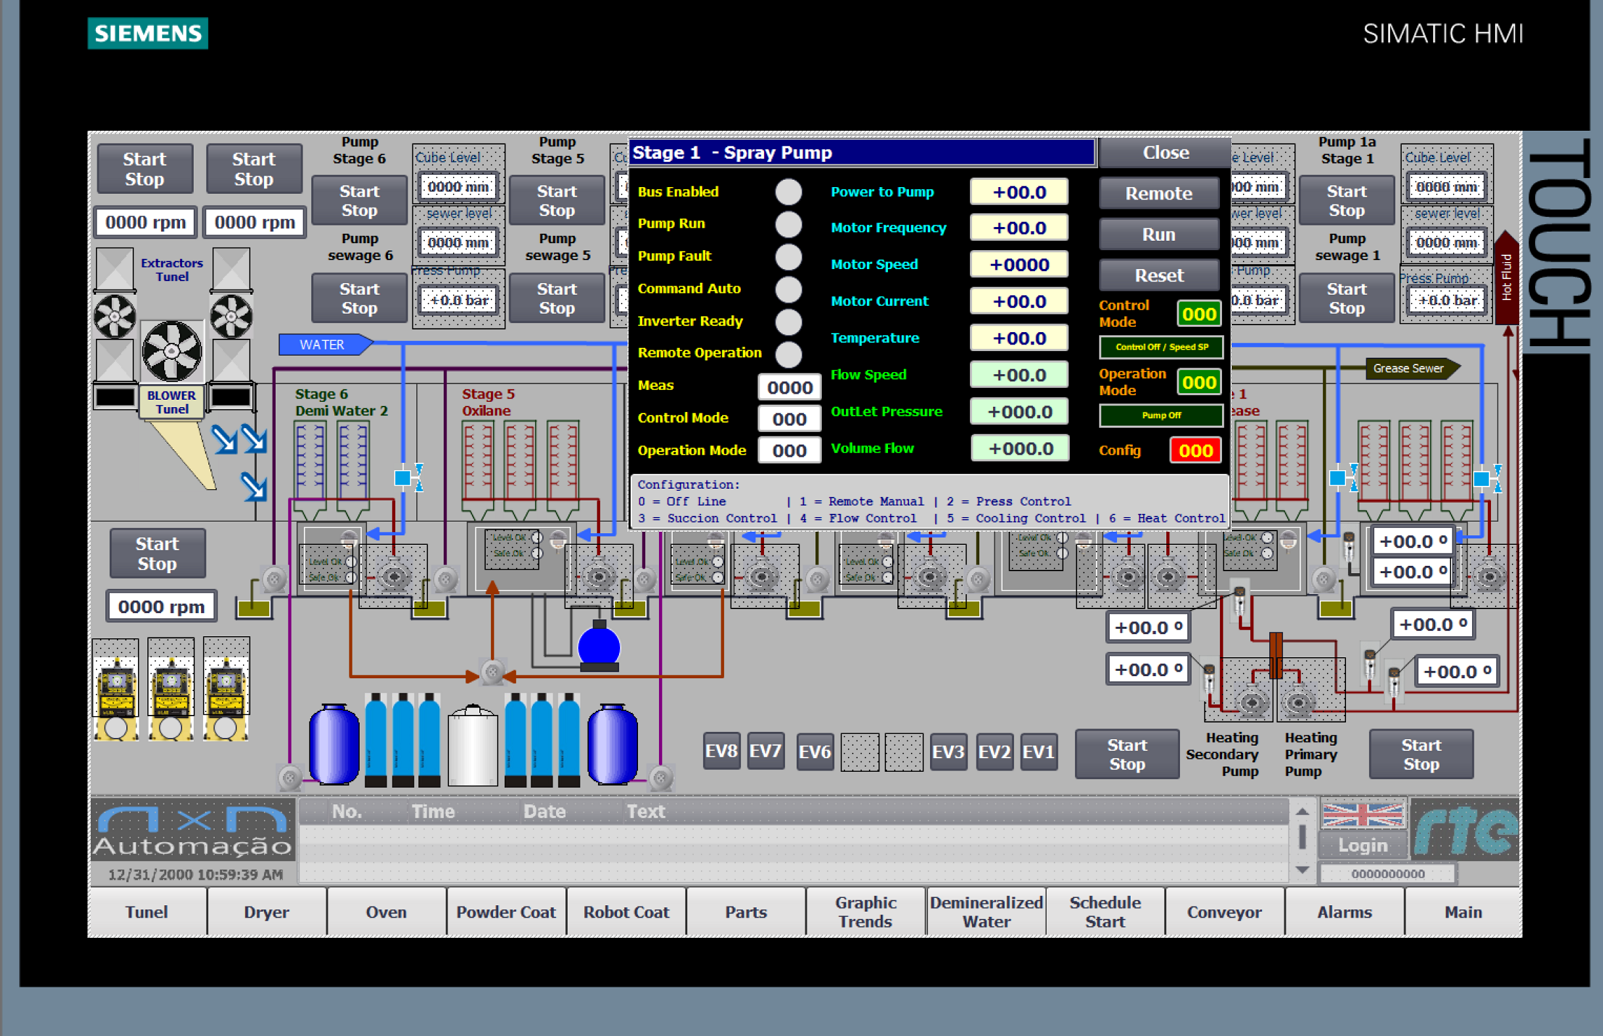Click the Pump Fault status indicator
Screen dimensions: 1603x1036
[789, 257]
